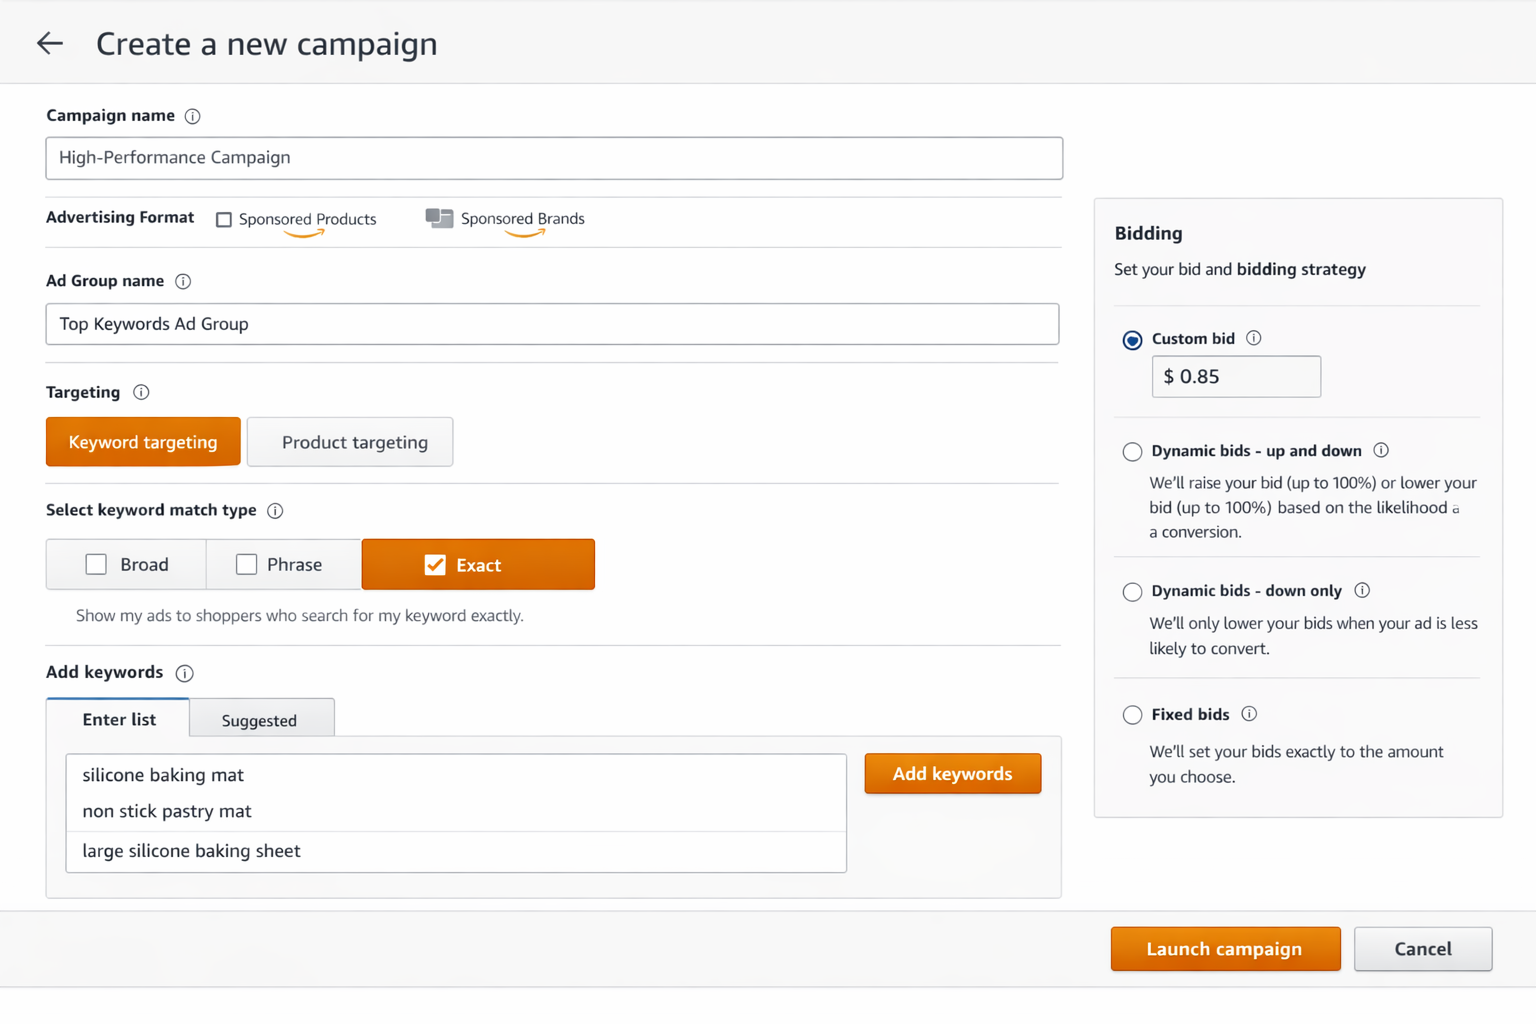
Task: Check the Broad match type checkbox
Action: click(x=96, y=564)
